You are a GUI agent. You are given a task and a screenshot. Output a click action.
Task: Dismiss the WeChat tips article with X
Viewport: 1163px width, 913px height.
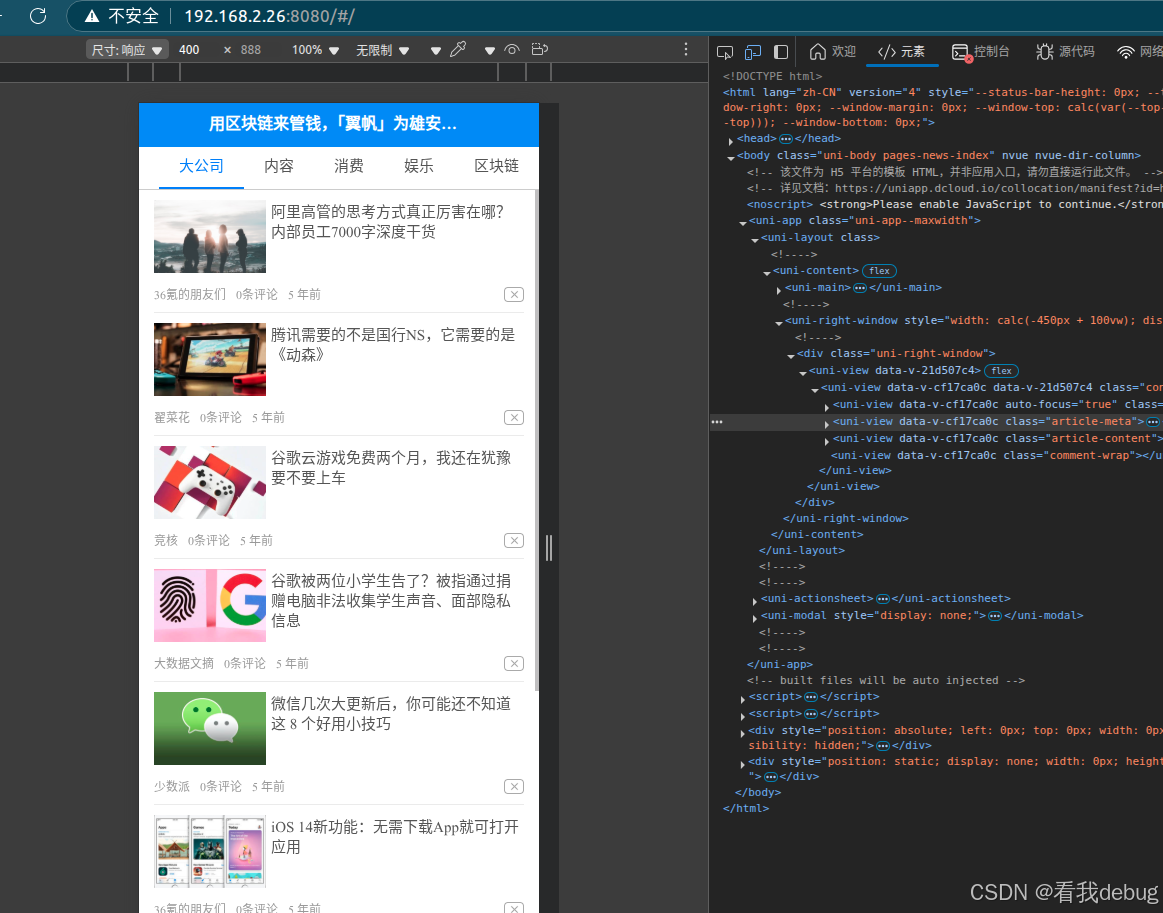[514, 787]
